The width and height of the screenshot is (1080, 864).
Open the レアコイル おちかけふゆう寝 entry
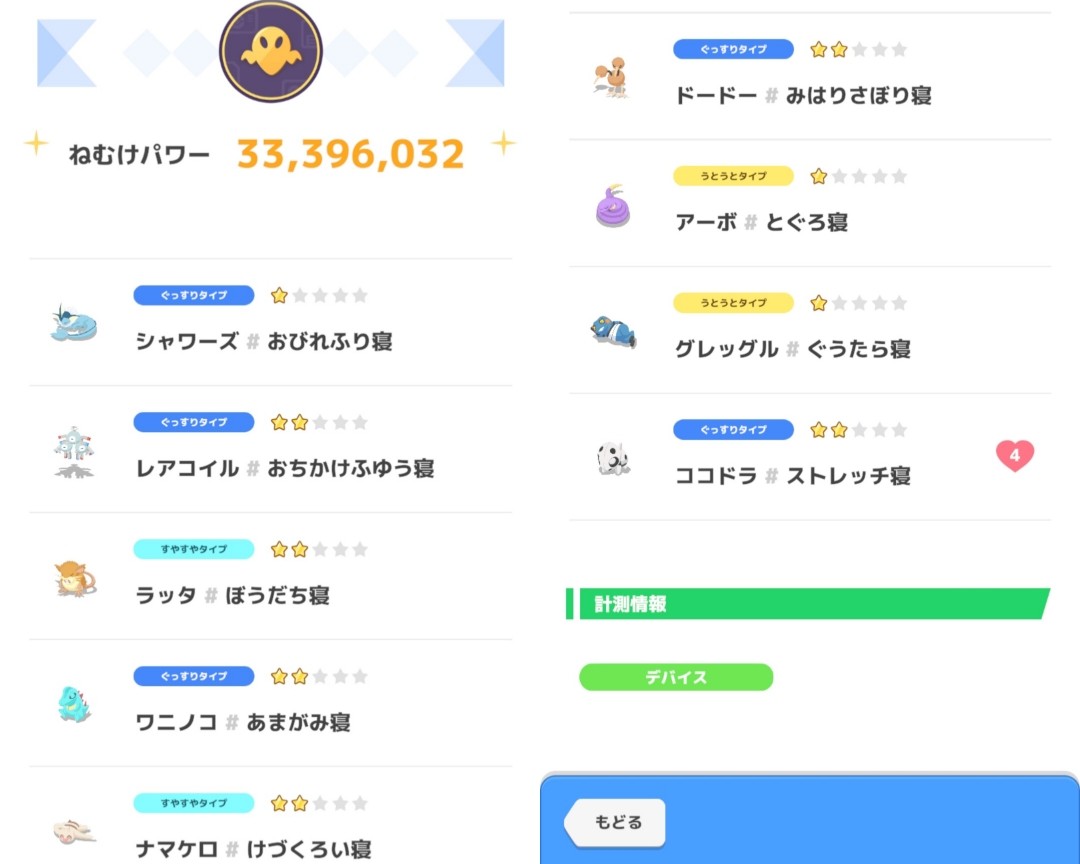click(x=285, y=468)
